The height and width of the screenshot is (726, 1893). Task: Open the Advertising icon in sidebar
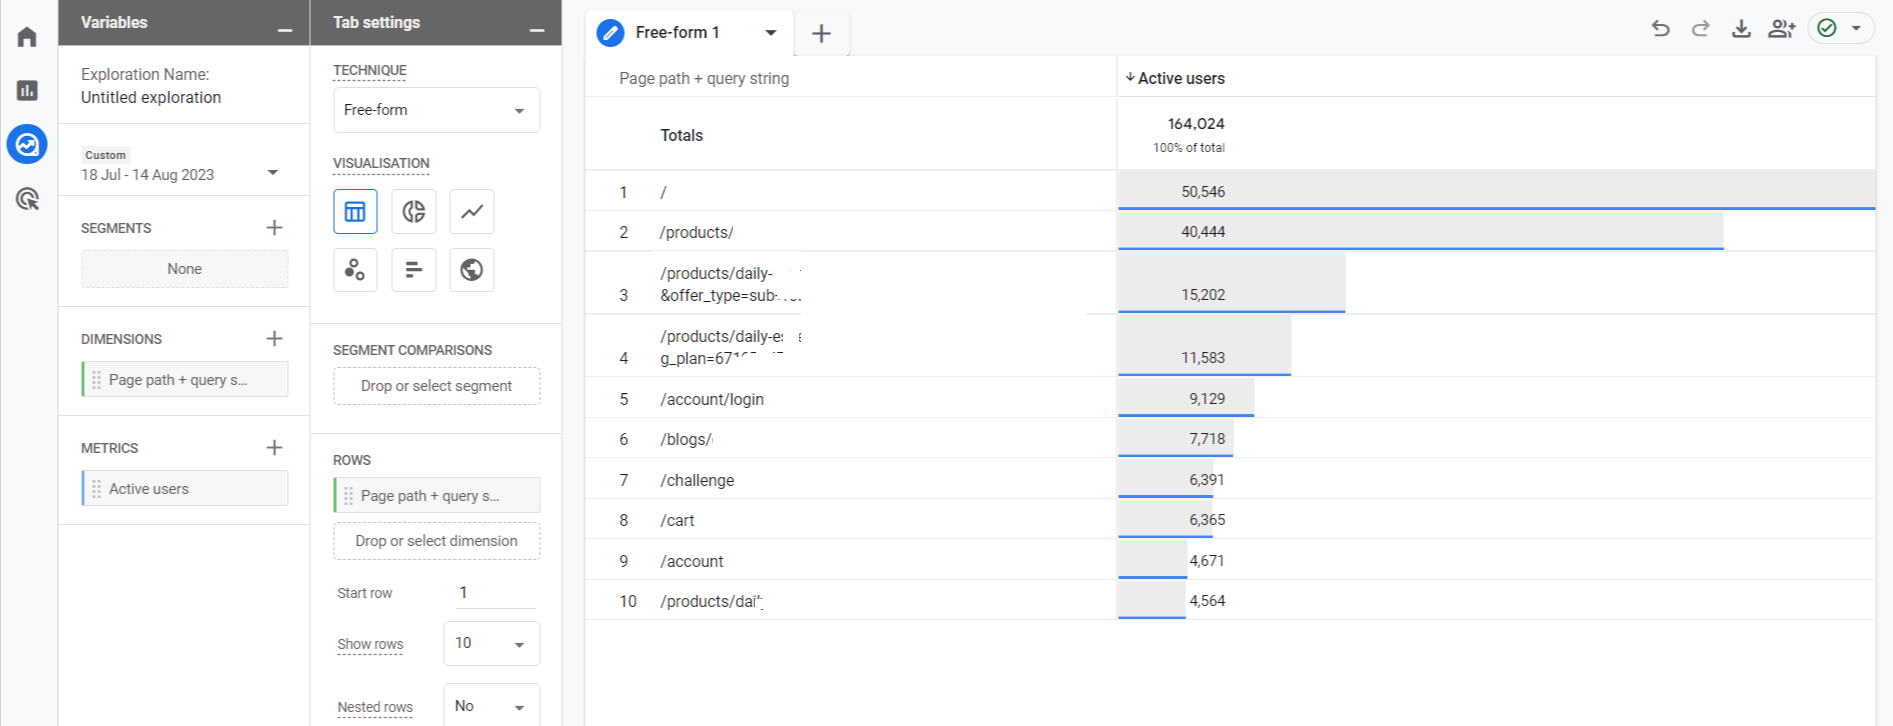[x=27, y=199]
